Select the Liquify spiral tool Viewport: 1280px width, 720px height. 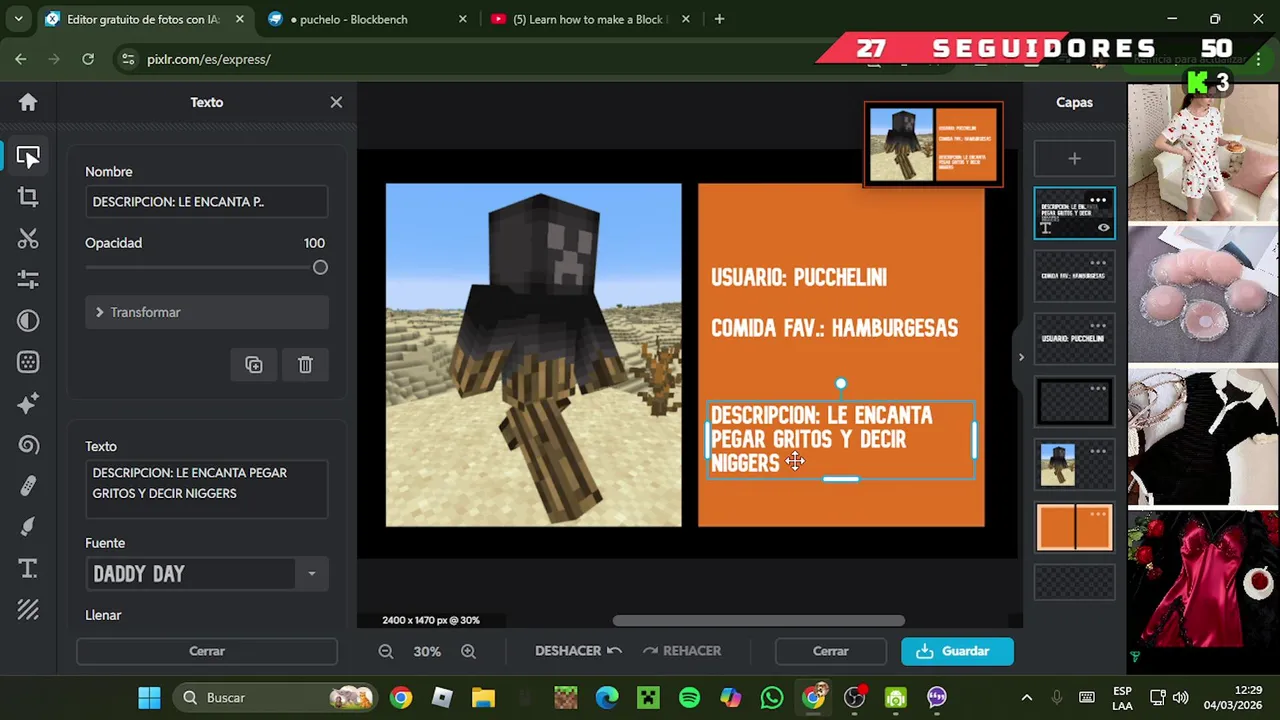coord(28,445)
